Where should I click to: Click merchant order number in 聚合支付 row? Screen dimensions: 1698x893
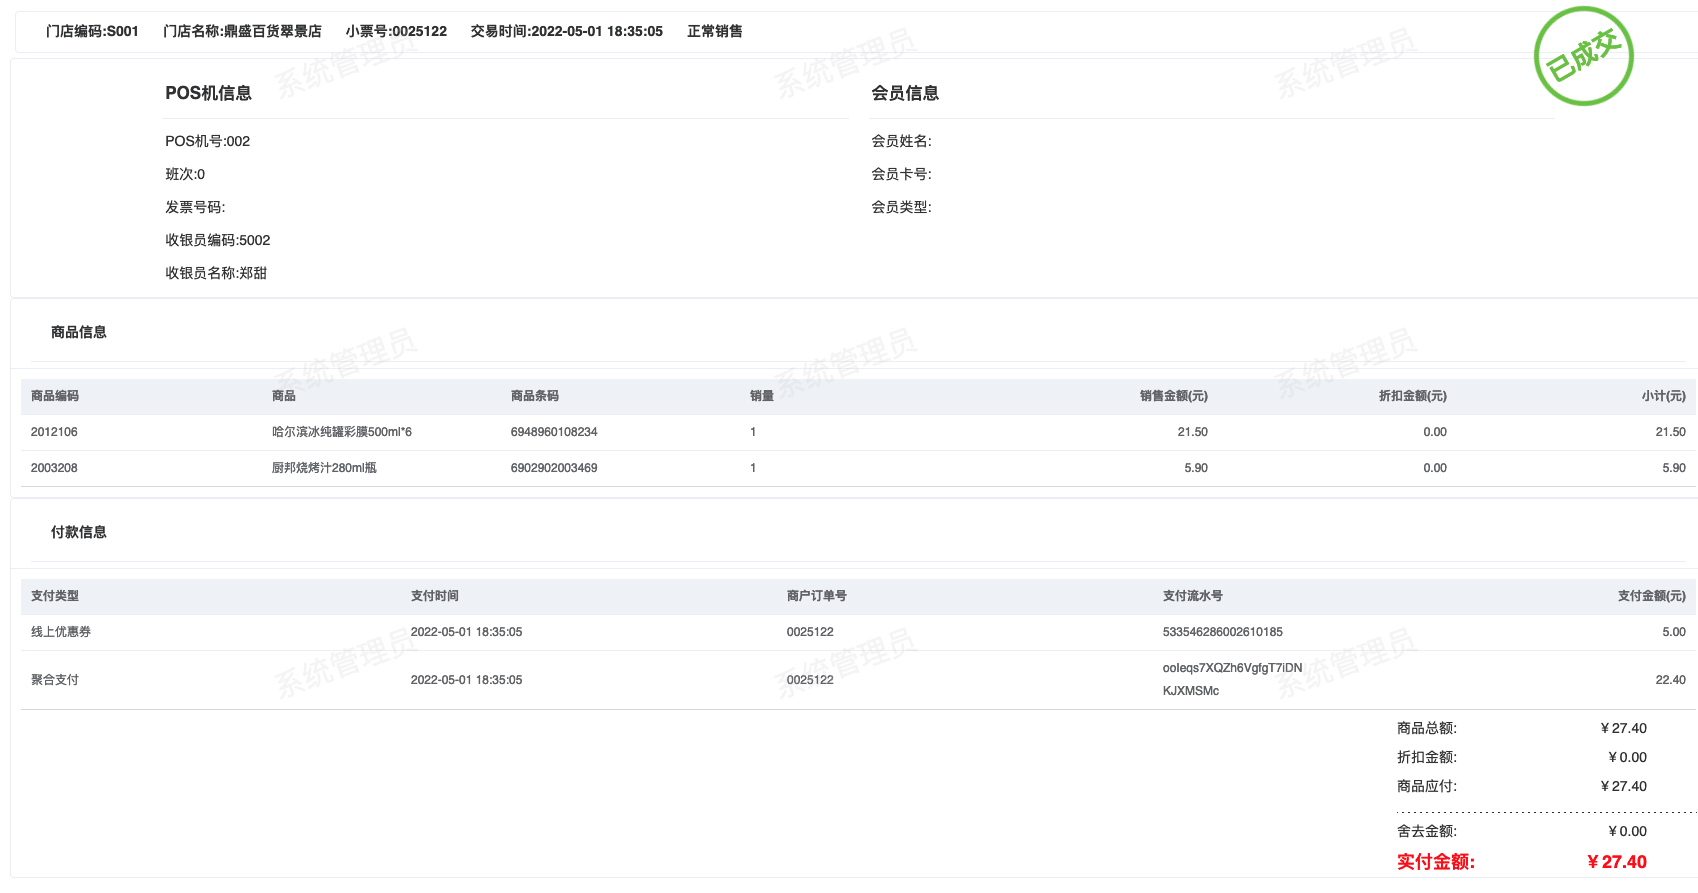coord(810,680)
